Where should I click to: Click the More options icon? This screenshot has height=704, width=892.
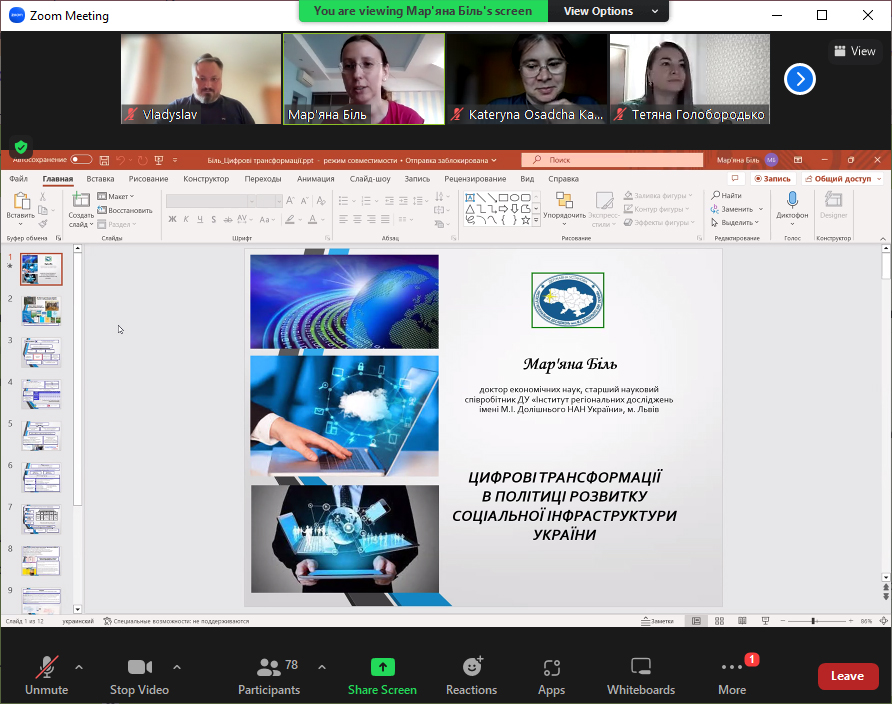(x=732, y=668)
